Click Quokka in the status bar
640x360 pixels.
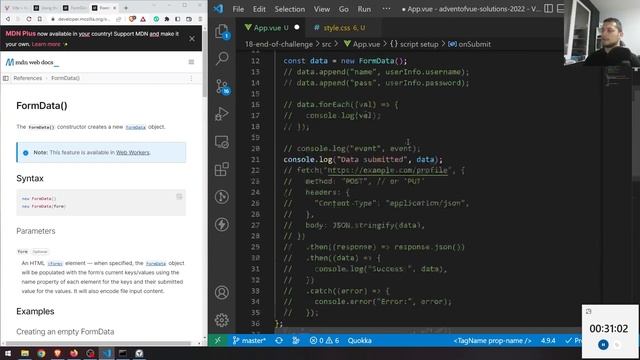[360, 340]
